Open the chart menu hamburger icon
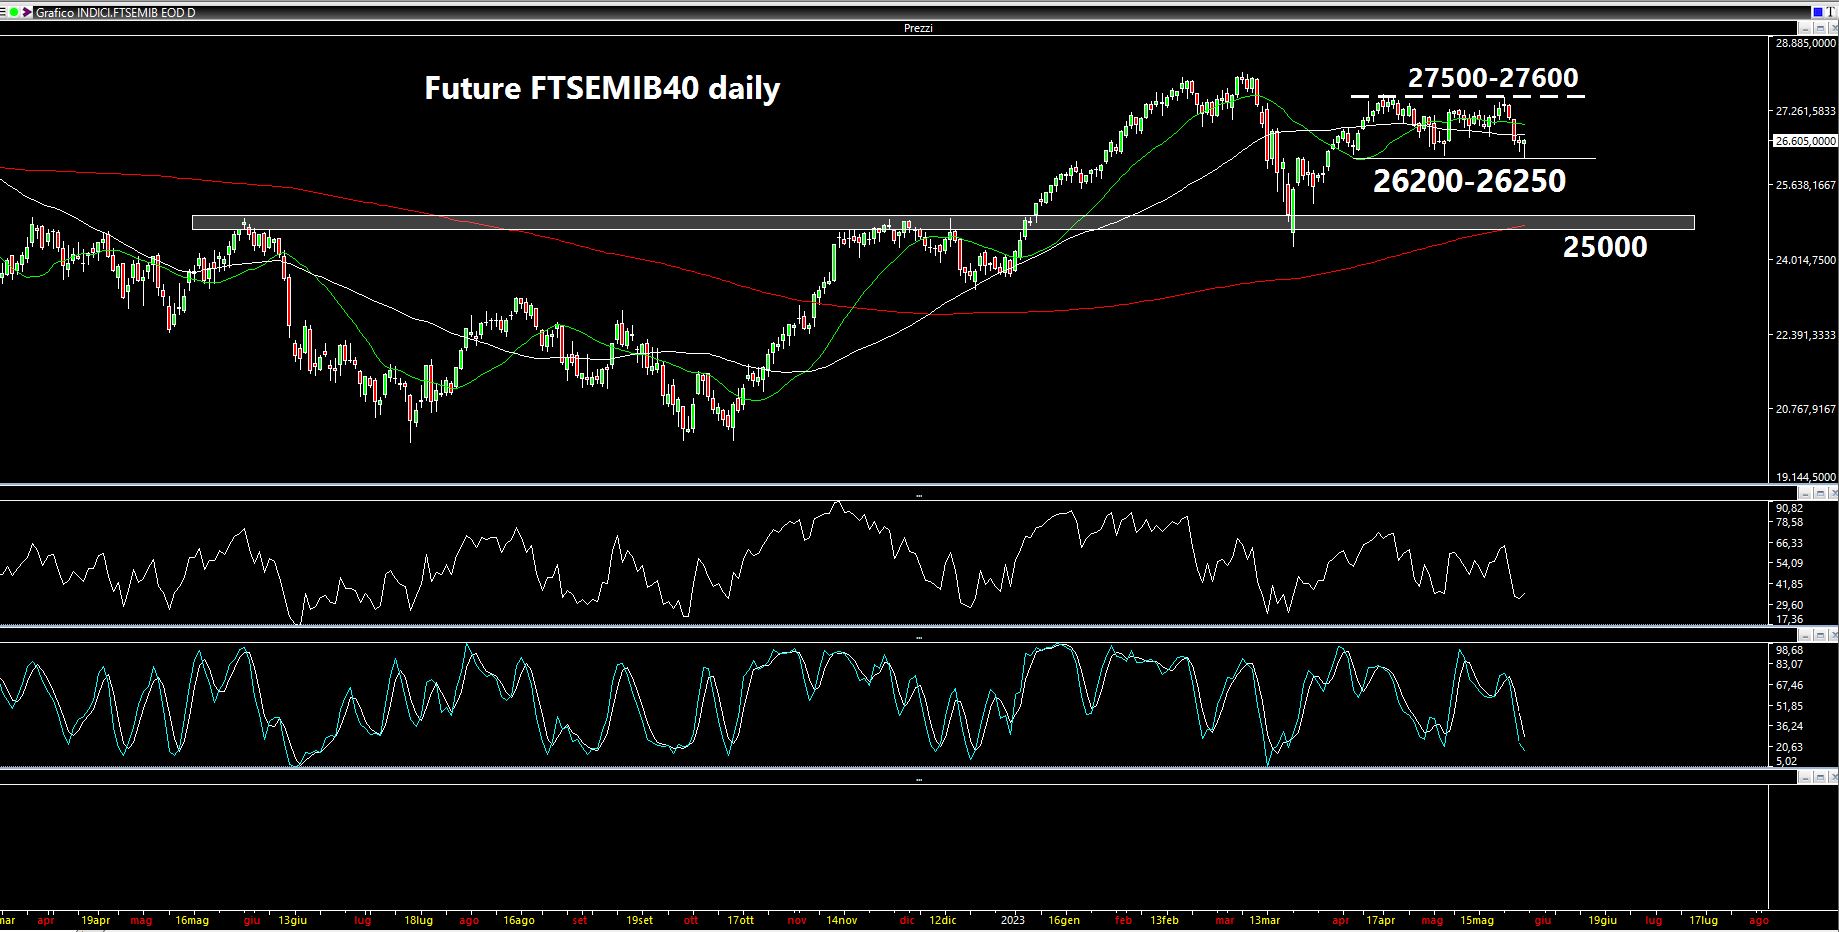The width and height of the screenshot is (1839, 932). 3,12
